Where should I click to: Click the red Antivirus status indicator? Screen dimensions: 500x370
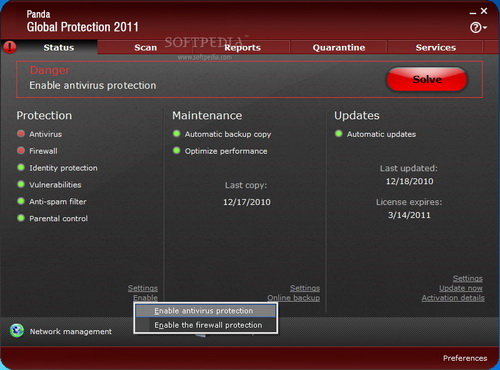tap(21, 134)
